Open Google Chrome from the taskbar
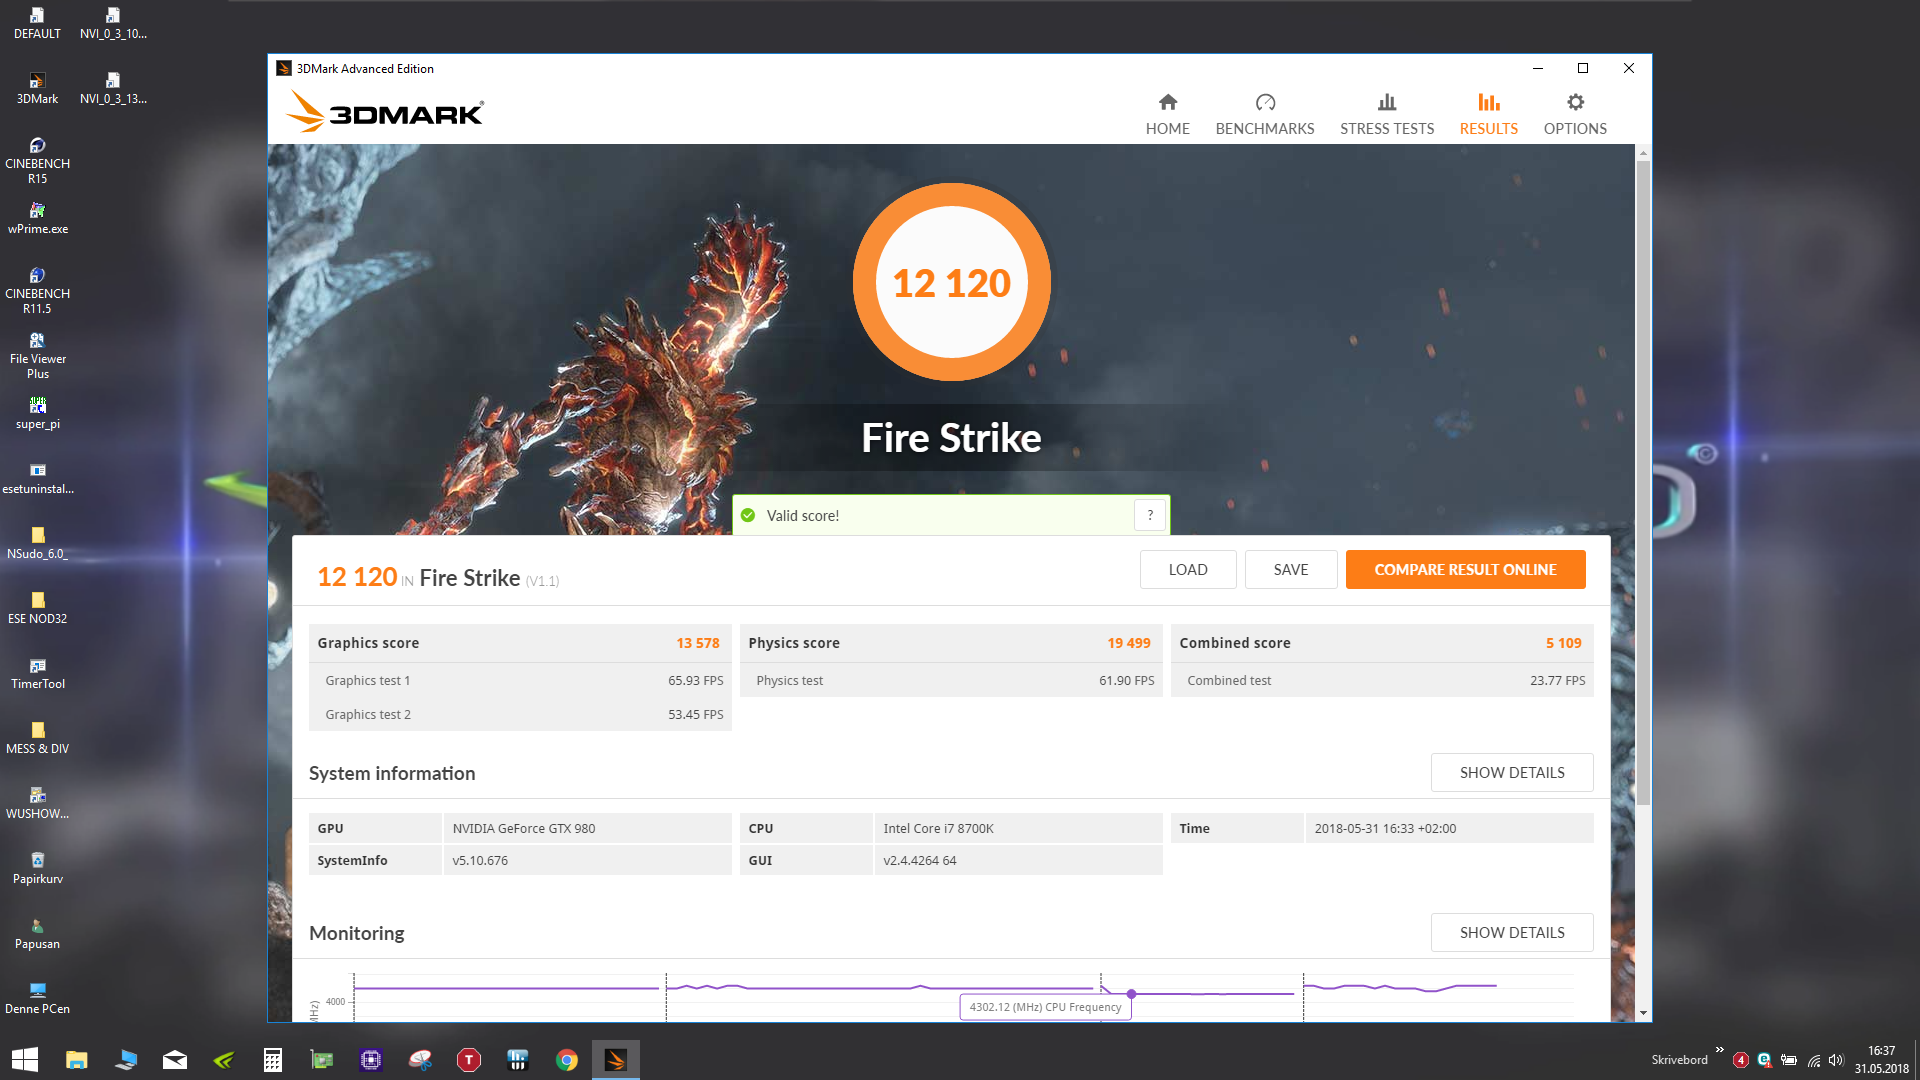This screenshot has height=1080, width=1920. 566,1060
